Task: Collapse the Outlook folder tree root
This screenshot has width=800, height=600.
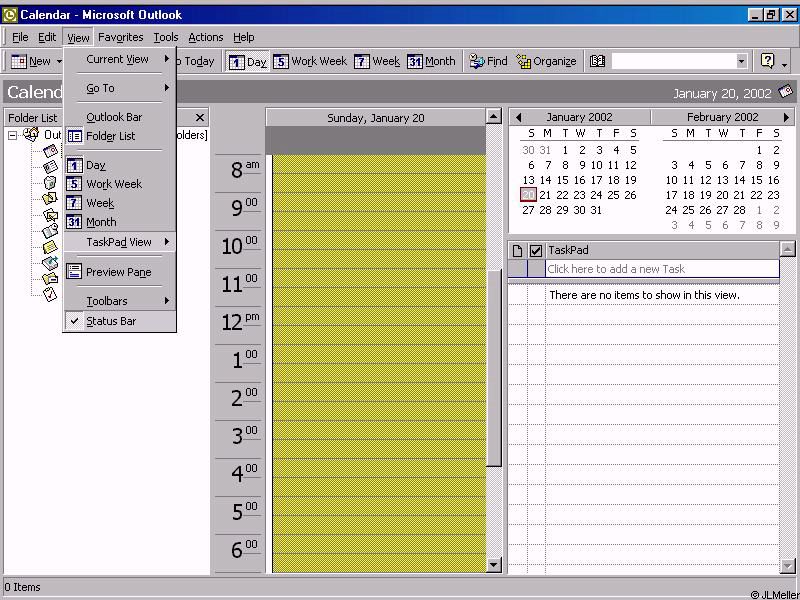Action: (13, 135)
